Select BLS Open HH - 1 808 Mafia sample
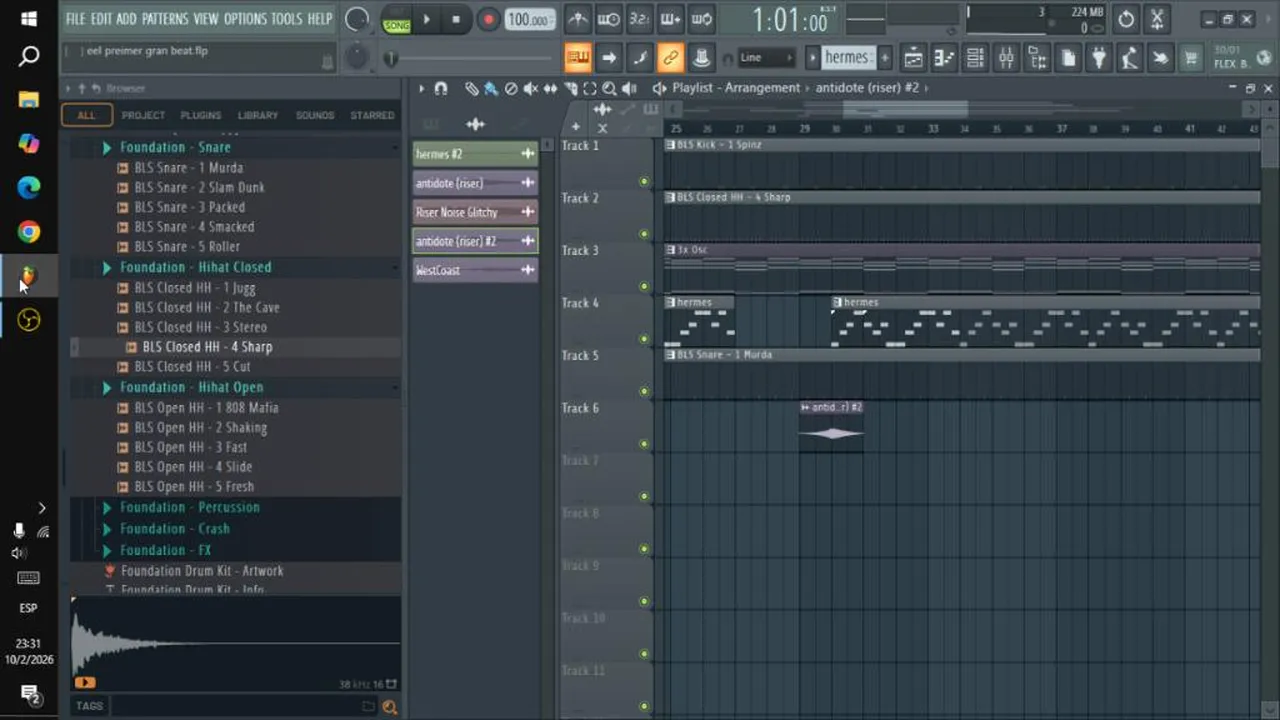 pyautogui.click(x=206, y=408)
